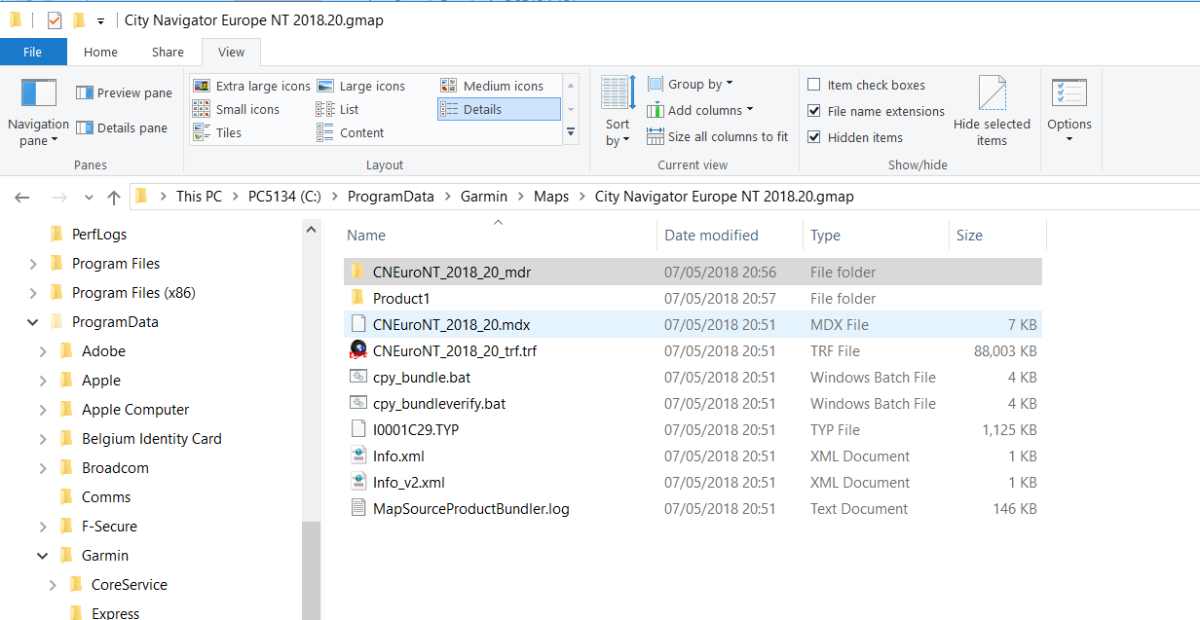The width and height of the screenshot is (1200, 620).
Task: Select the Info_v2.xml file
Action: [692, 482]
